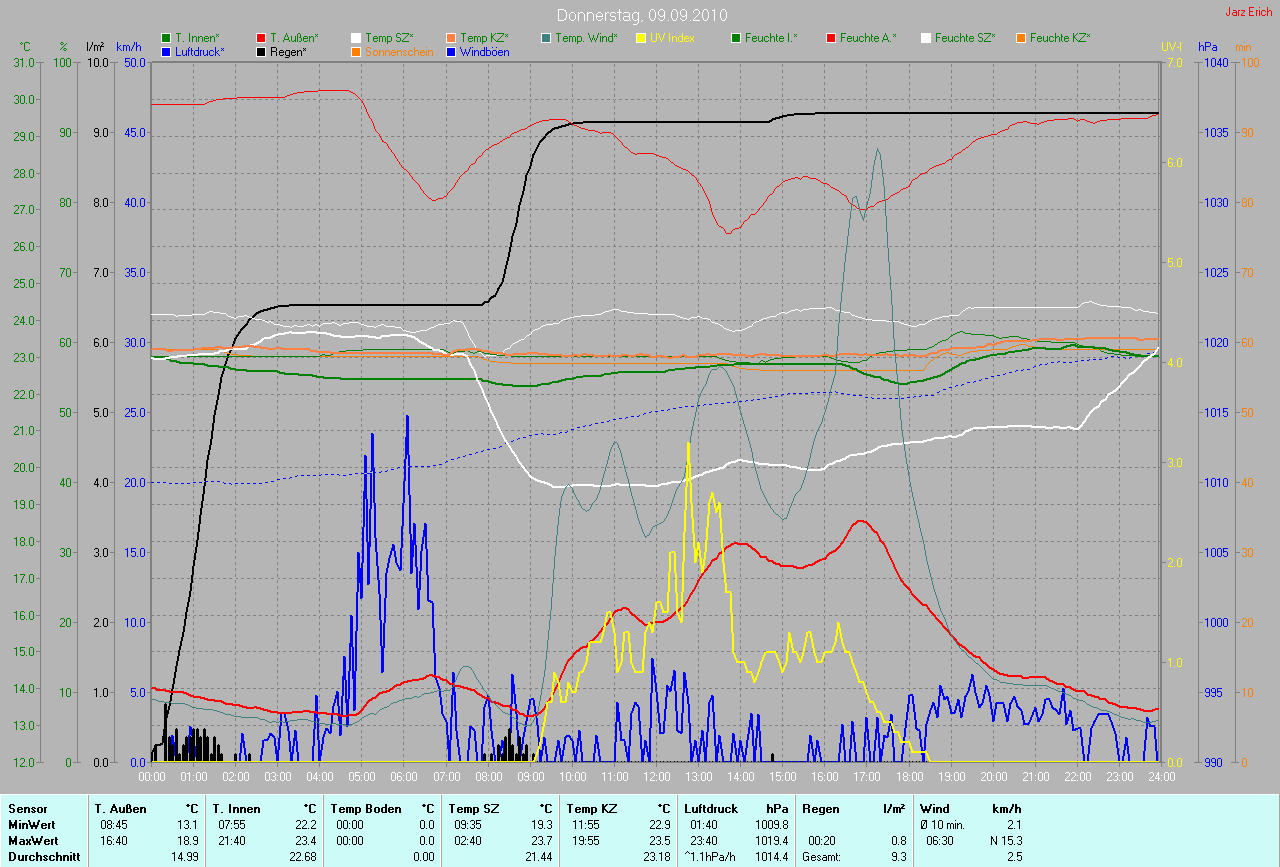Click the black Regen legend square

click(261, 51)
